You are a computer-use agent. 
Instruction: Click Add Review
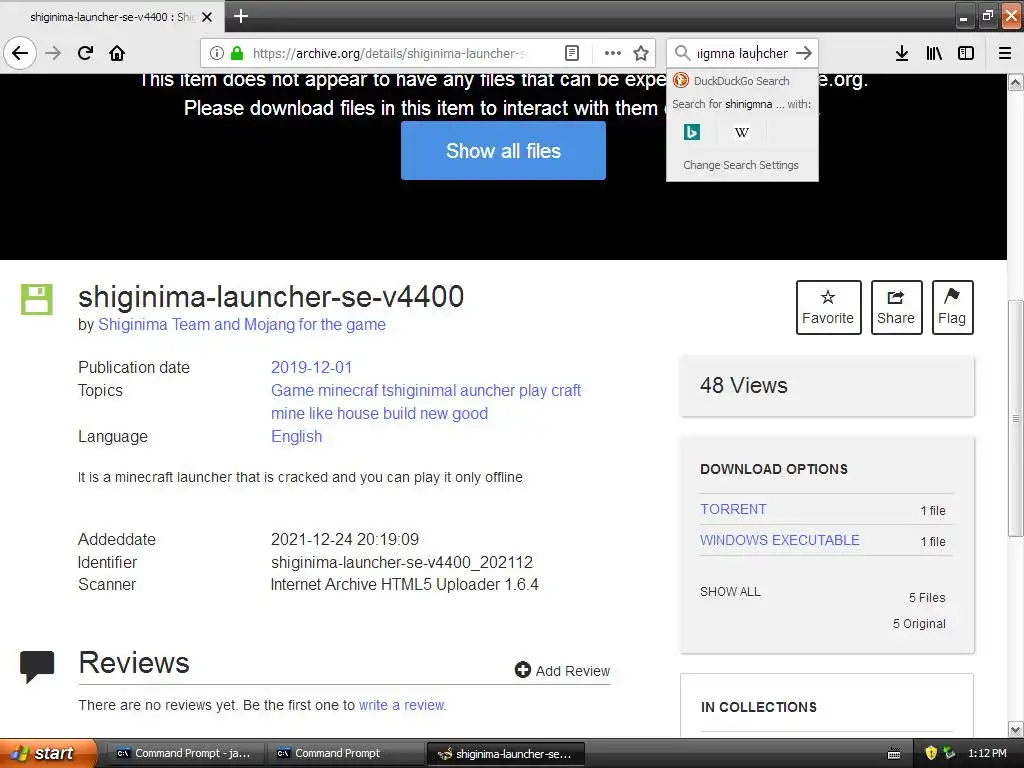click(x=562, y=671)
